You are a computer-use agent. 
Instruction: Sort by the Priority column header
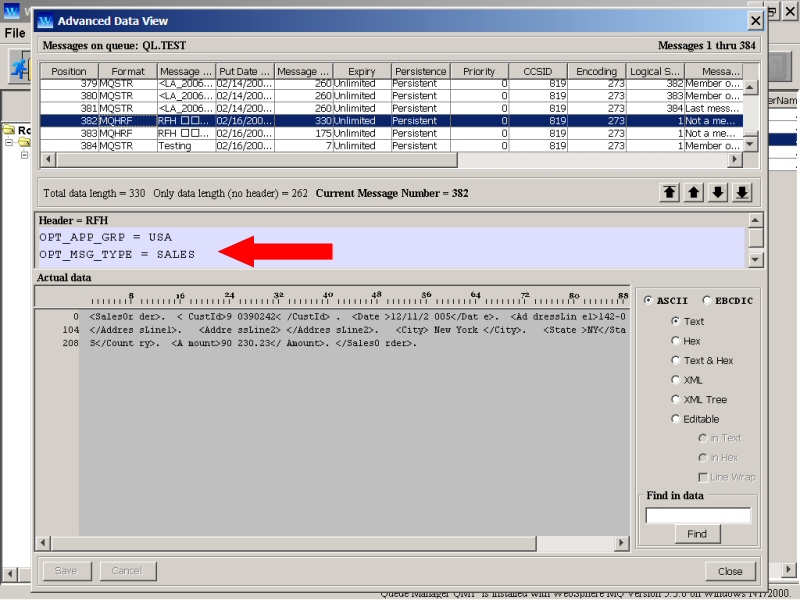point(479,71)
